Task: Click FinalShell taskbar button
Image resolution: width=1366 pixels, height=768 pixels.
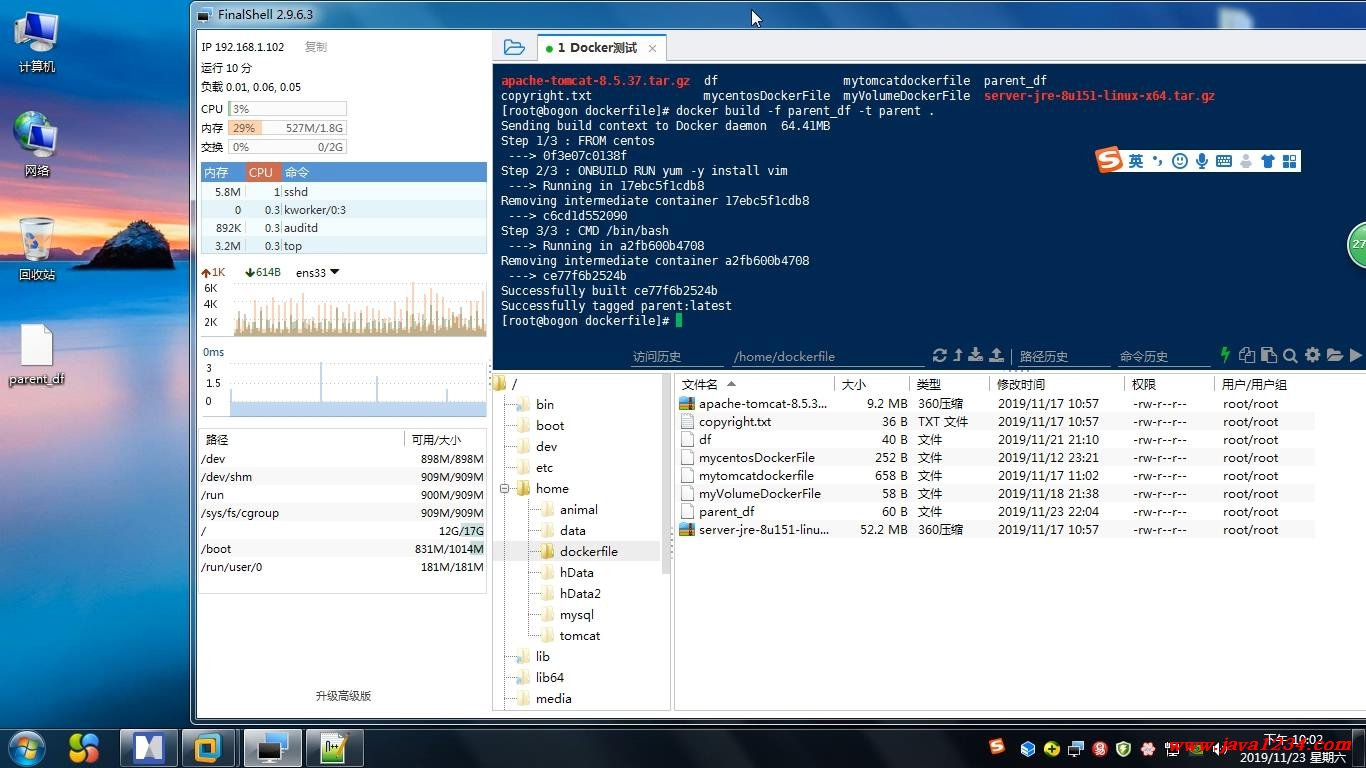Action: pos(274,748)
